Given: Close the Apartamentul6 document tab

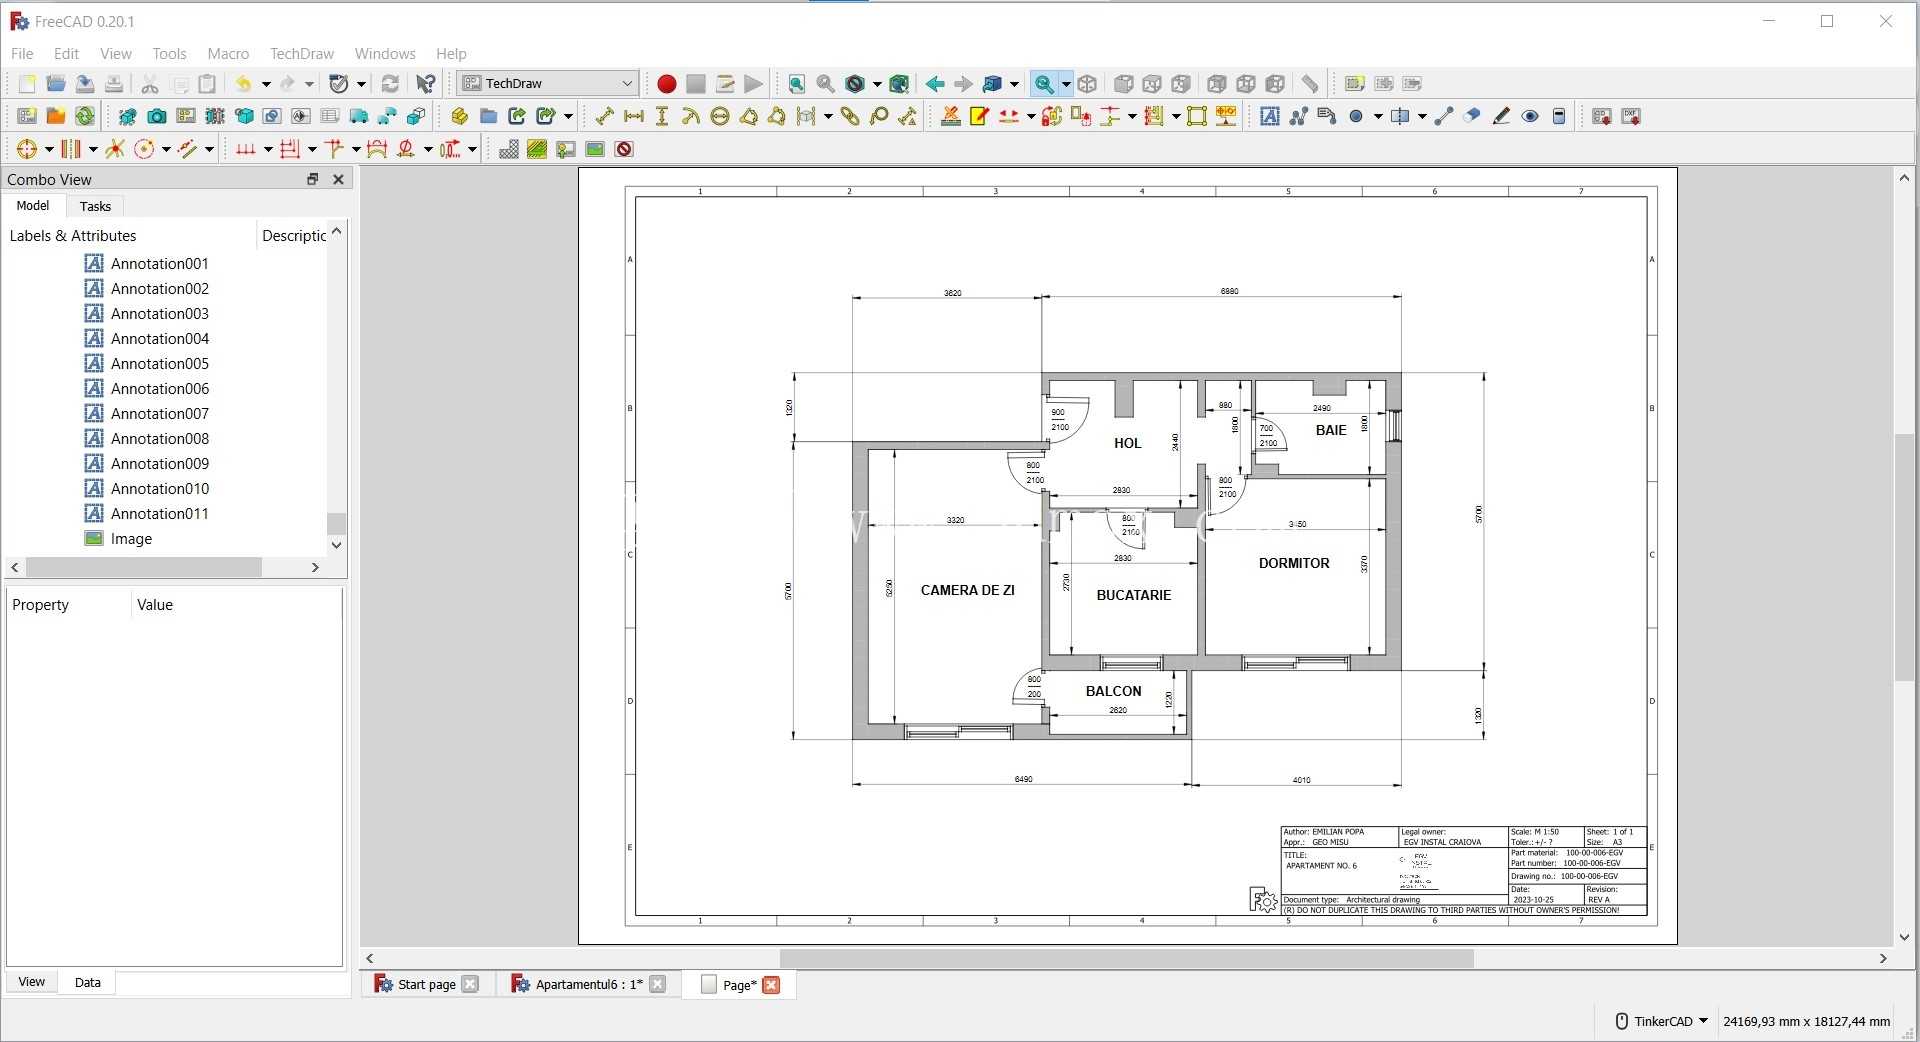Looking at the screenshot, I should 657,984.
